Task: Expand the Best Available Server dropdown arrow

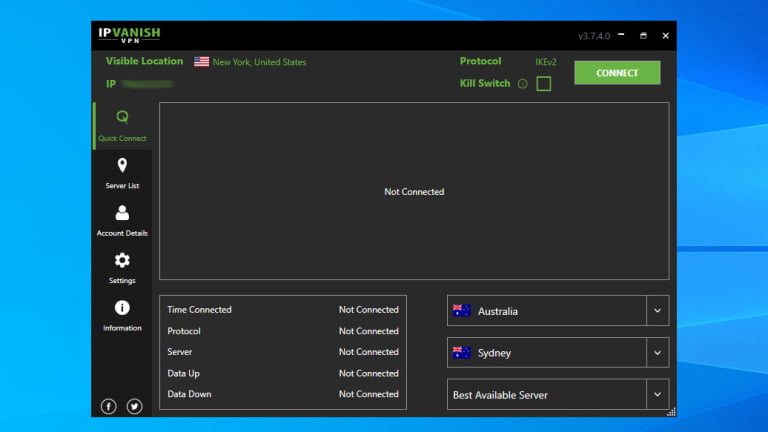Action: point(657,395)
